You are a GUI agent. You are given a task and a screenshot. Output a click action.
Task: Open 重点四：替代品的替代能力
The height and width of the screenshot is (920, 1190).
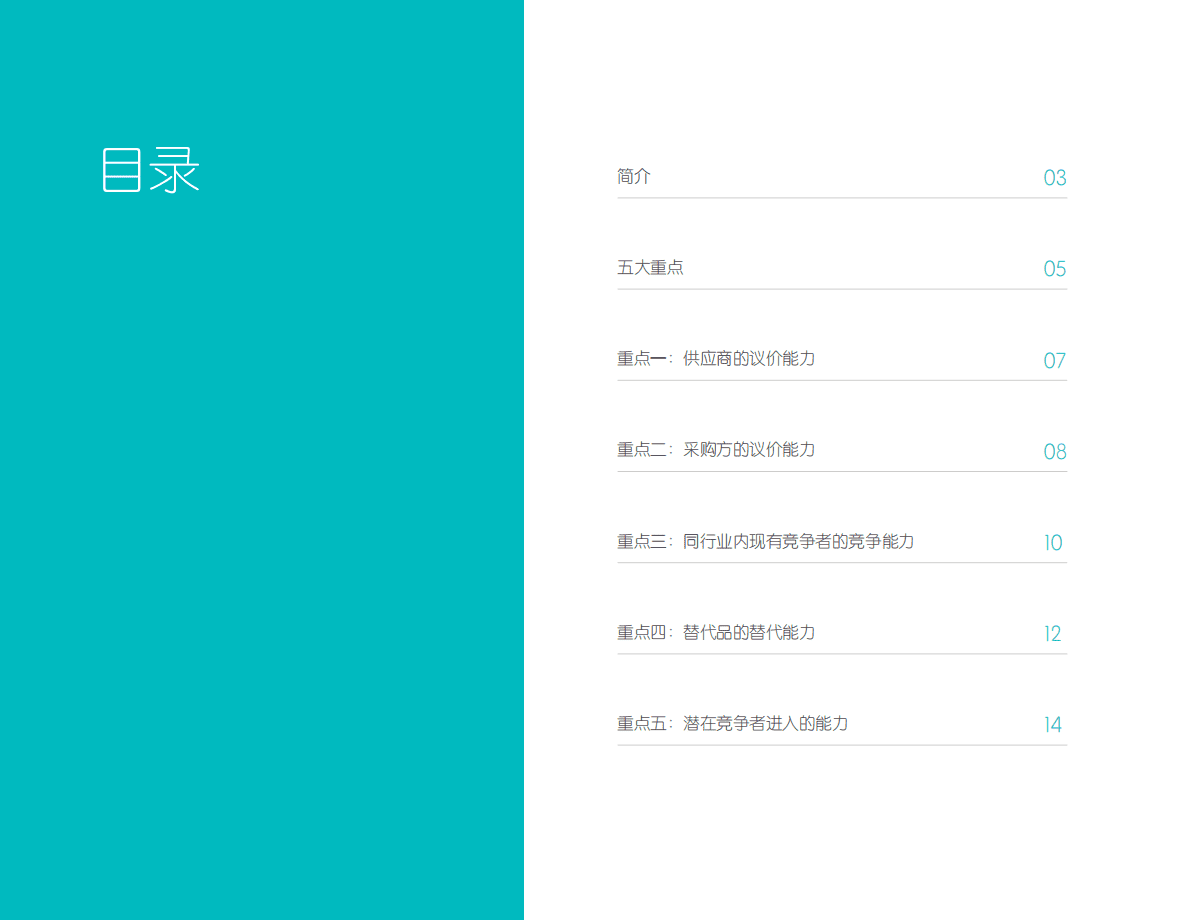tap(717, 633)
